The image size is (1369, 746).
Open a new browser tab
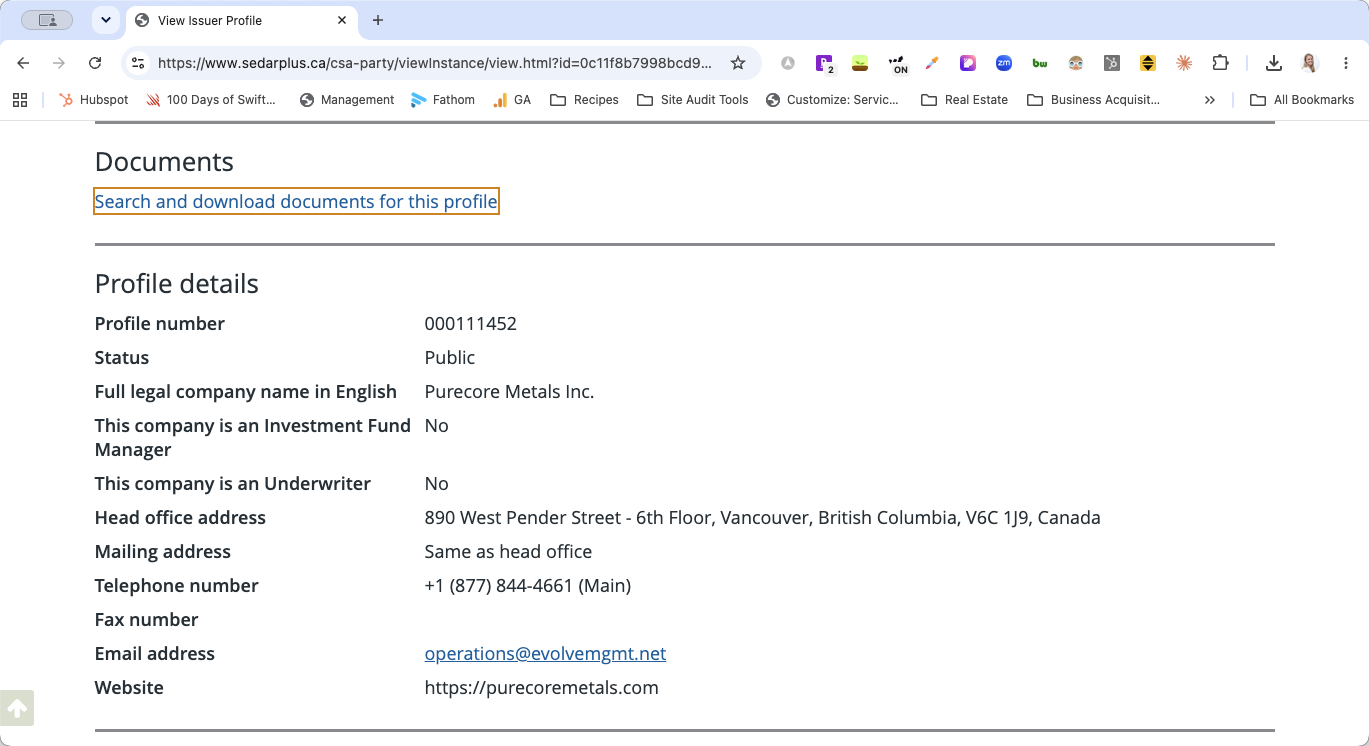378,20
